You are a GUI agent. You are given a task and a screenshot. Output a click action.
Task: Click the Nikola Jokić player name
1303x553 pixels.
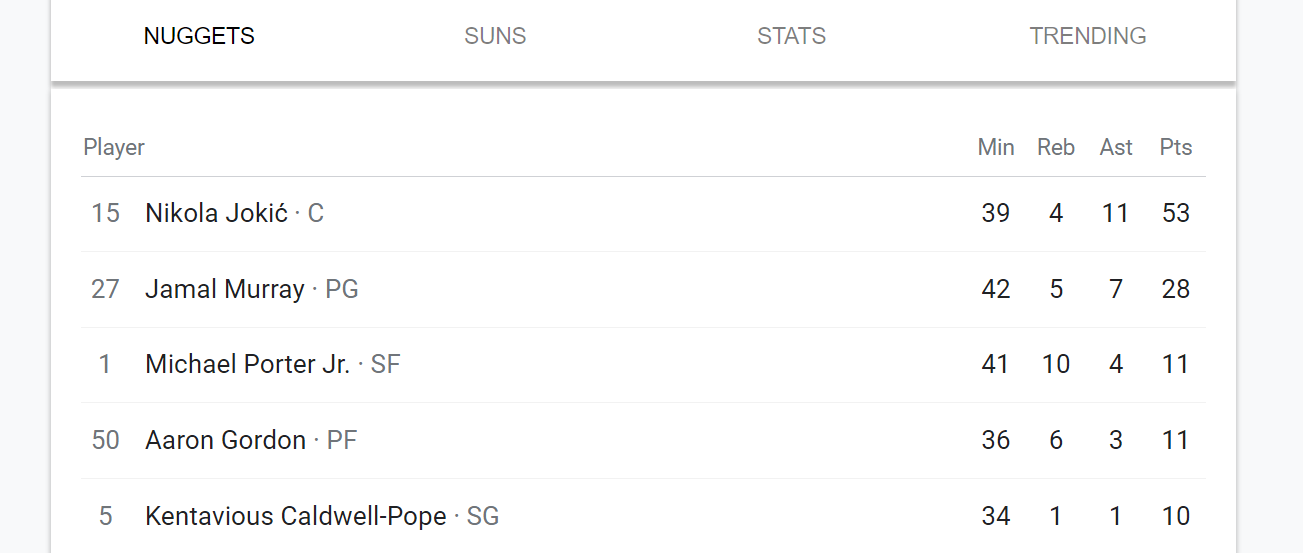(216, 213)
